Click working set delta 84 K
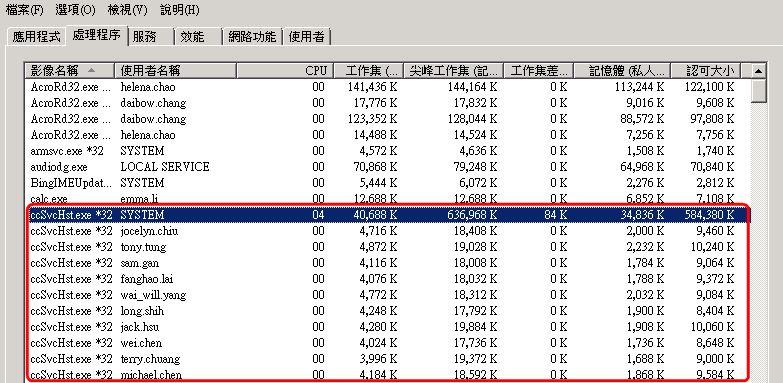Viewport: 783px width, 383px height. click(x=555, y=215)
